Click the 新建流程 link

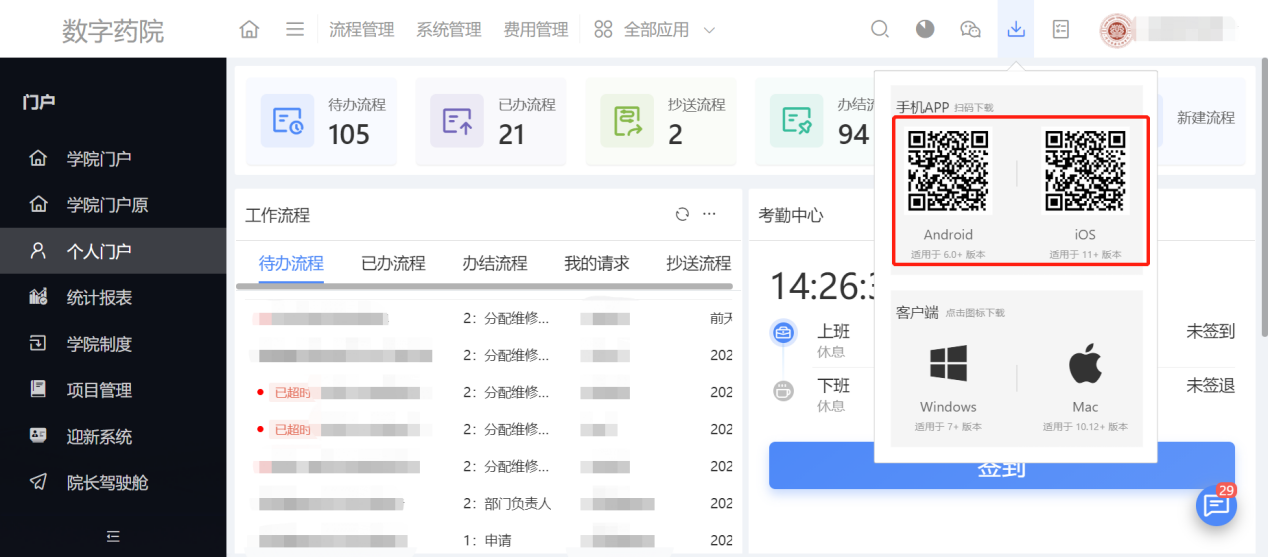pos(1205,118)
